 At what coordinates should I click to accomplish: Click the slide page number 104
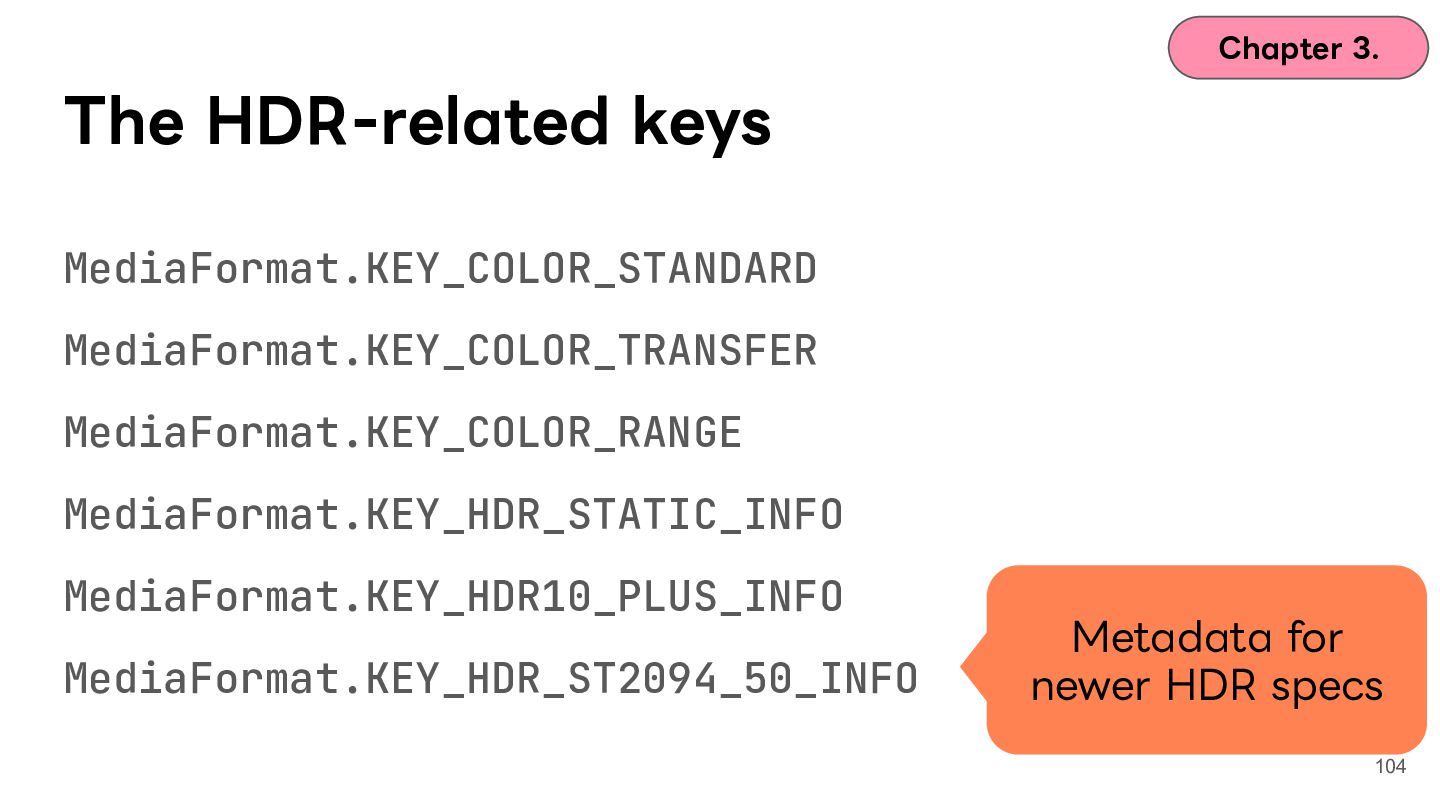(1390, 767)
